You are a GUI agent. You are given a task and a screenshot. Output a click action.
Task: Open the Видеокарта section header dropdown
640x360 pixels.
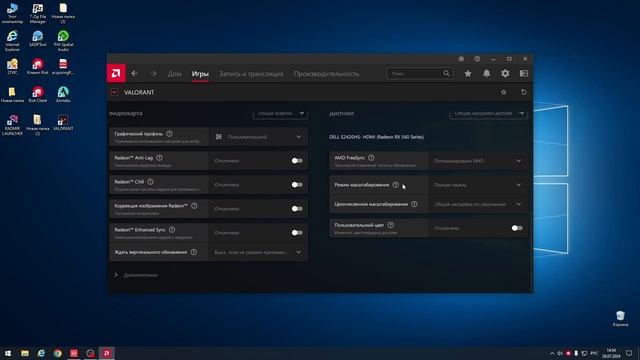click(x=280, y=114)
